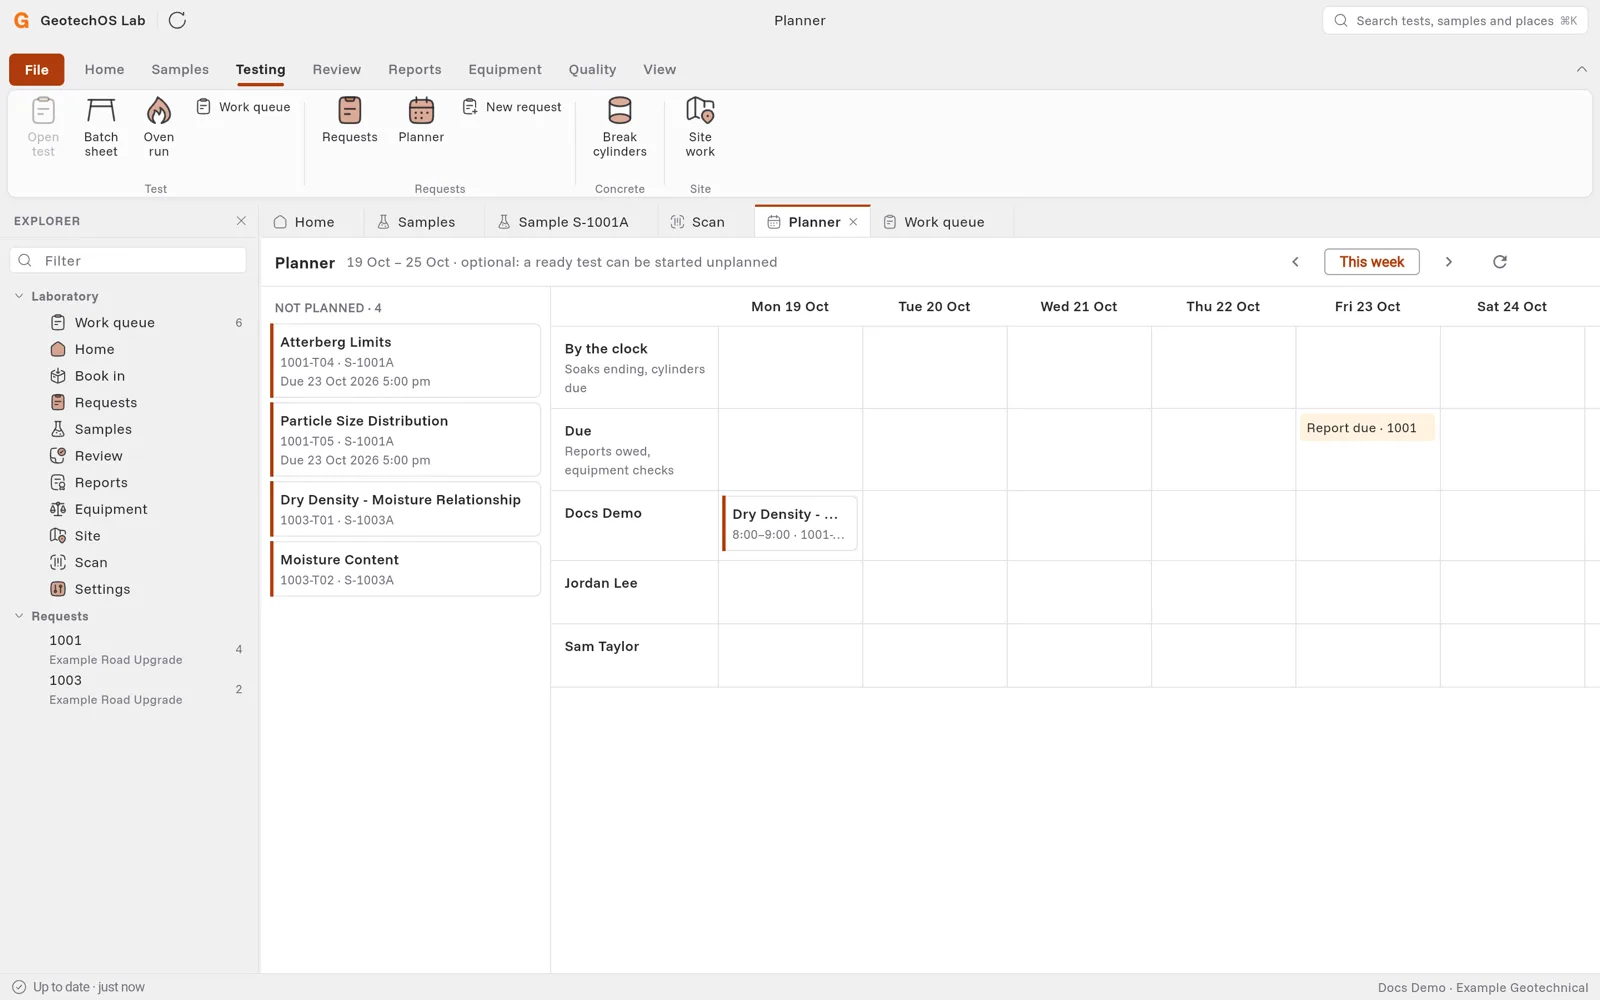The image size is (1600, 1000).
Task: Collapse the Laboratory tree section
Action: coord(19,296)
